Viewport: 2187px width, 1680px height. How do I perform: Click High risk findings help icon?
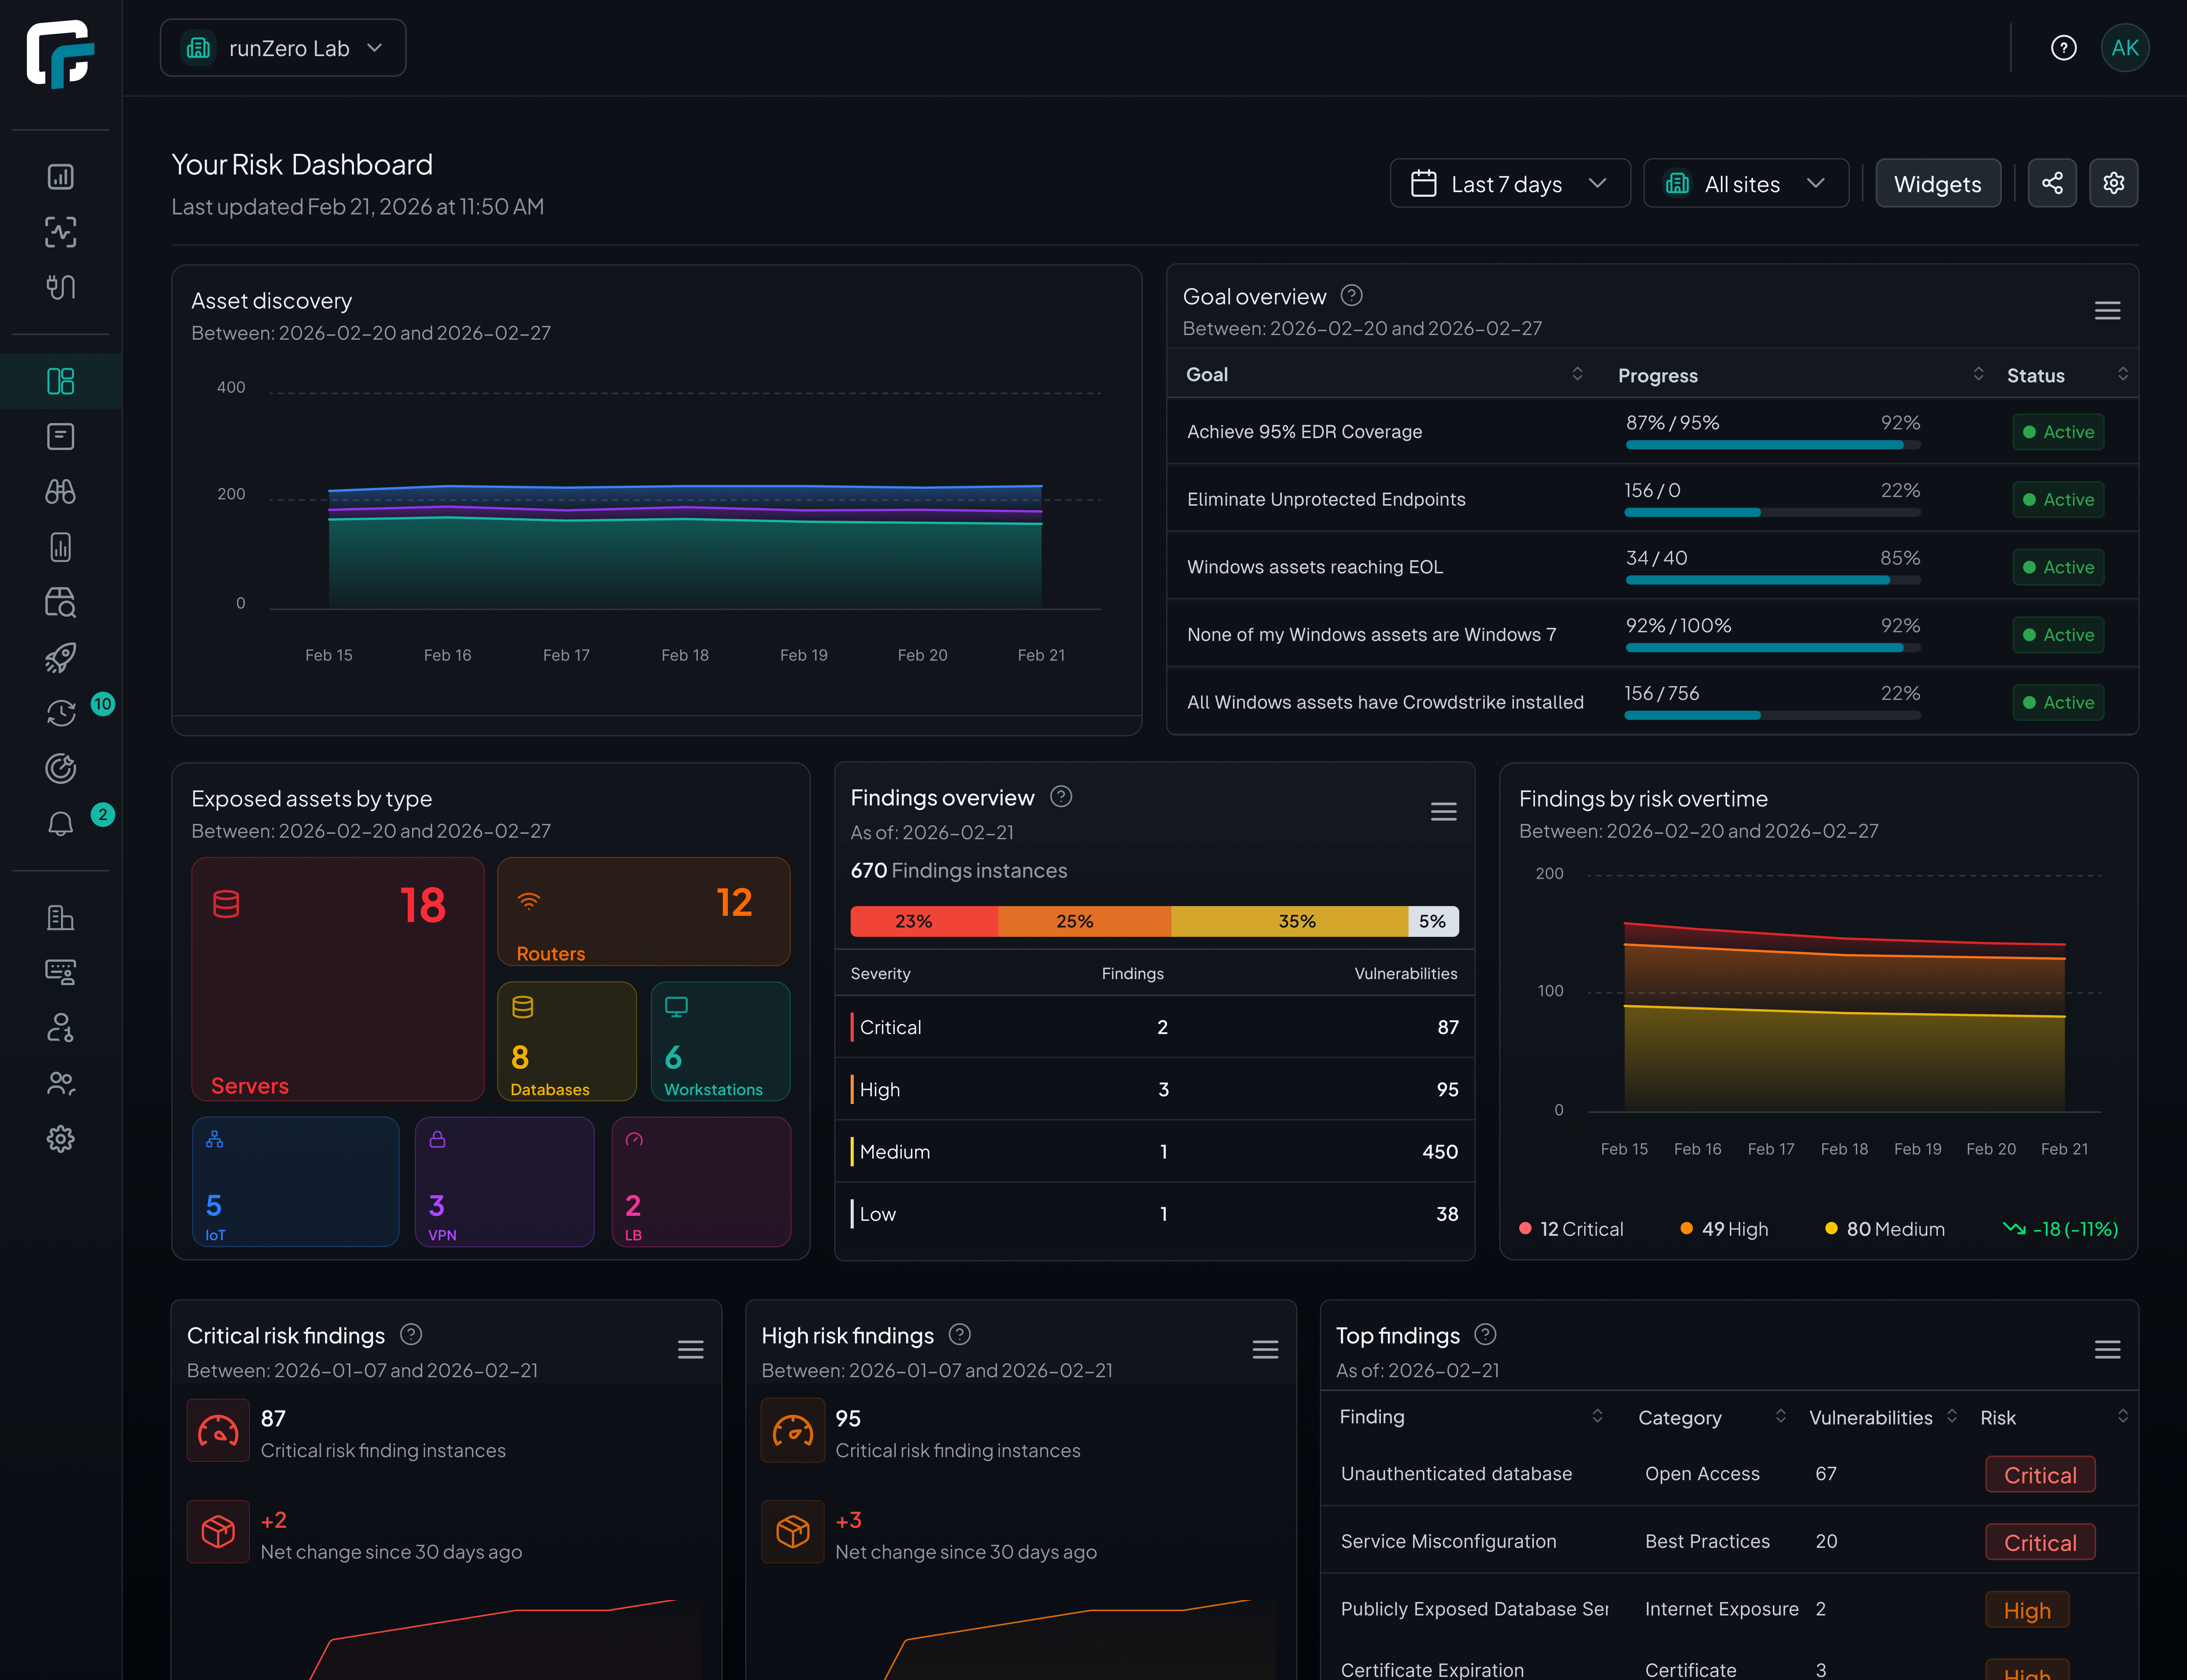960,1335
